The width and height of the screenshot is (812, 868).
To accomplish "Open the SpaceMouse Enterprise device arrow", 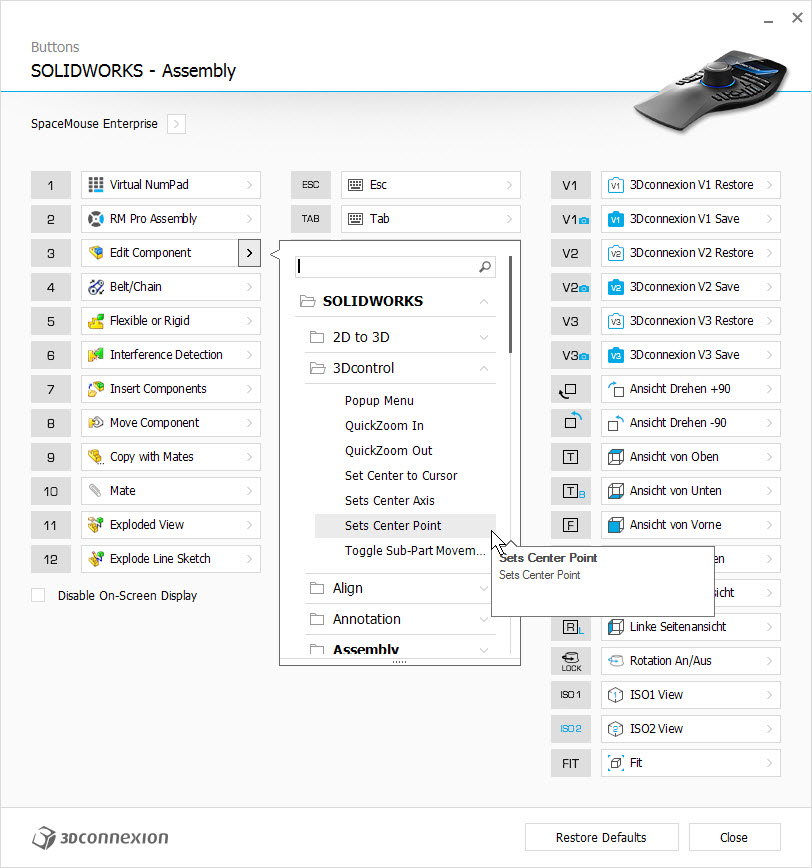I will click(177, 124).
